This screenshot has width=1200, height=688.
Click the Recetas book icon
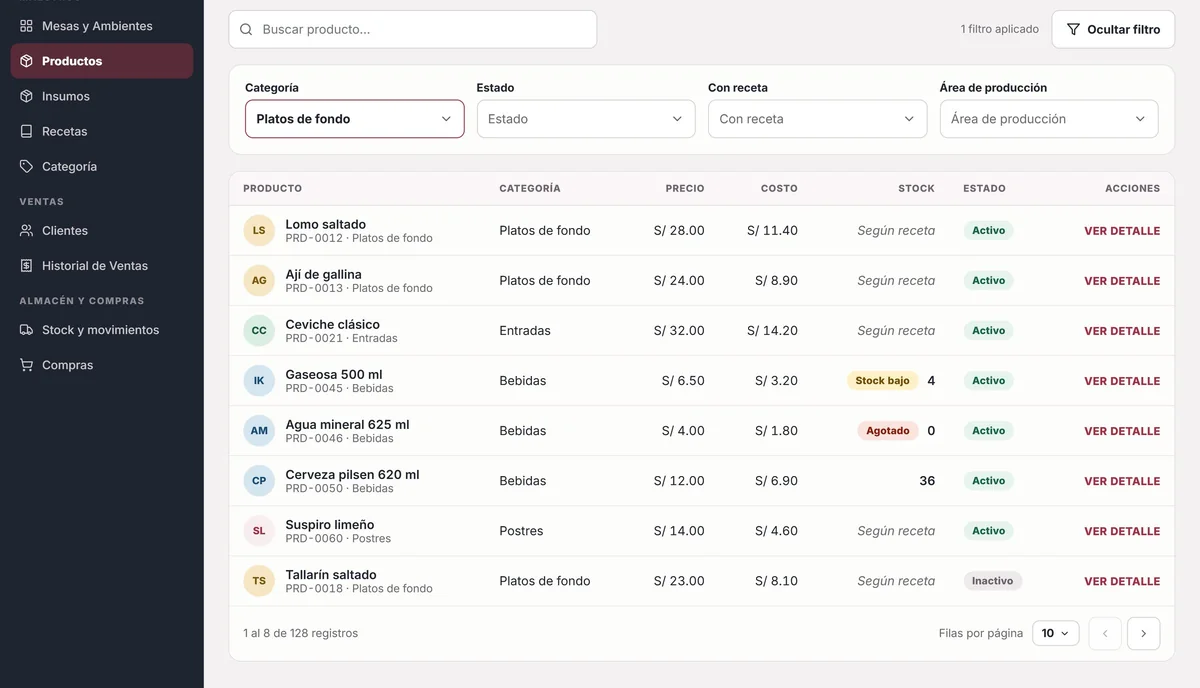pos(26,131)
